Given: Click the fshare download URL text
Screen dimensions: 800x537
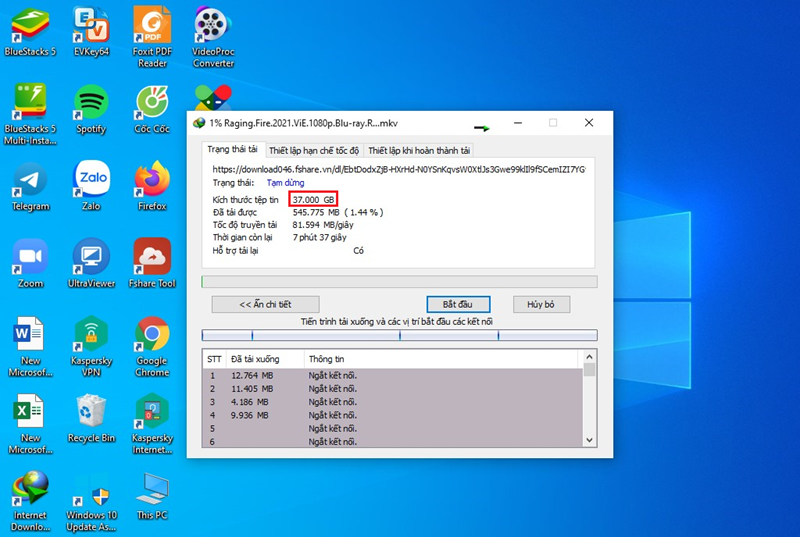Looking at the screenshot, I should 399,169.
